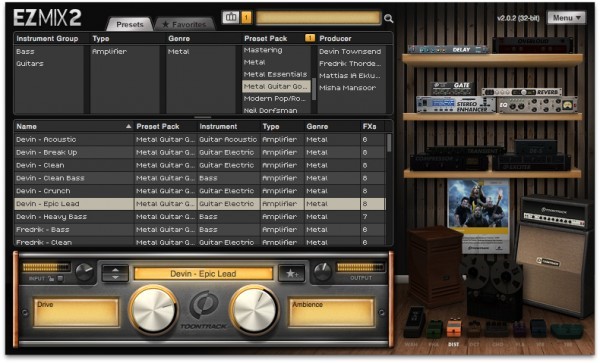Focus the preset search field
Viewport: 600px width, 363px height.
[x=318, y=18]
